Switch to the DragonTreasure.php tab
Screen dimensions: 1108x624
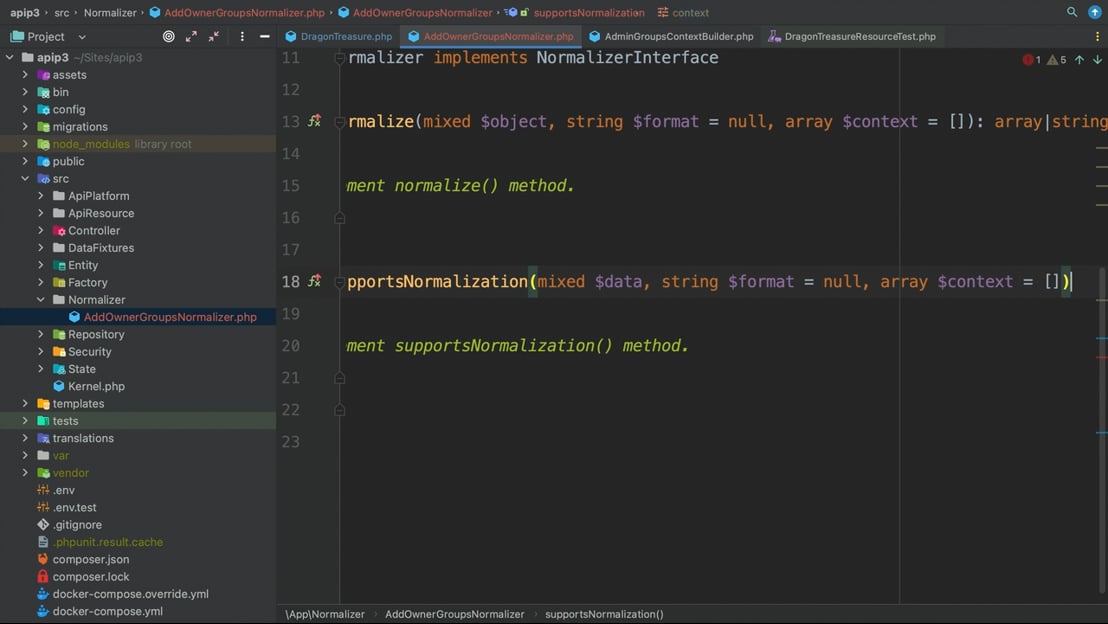[346, 36]
